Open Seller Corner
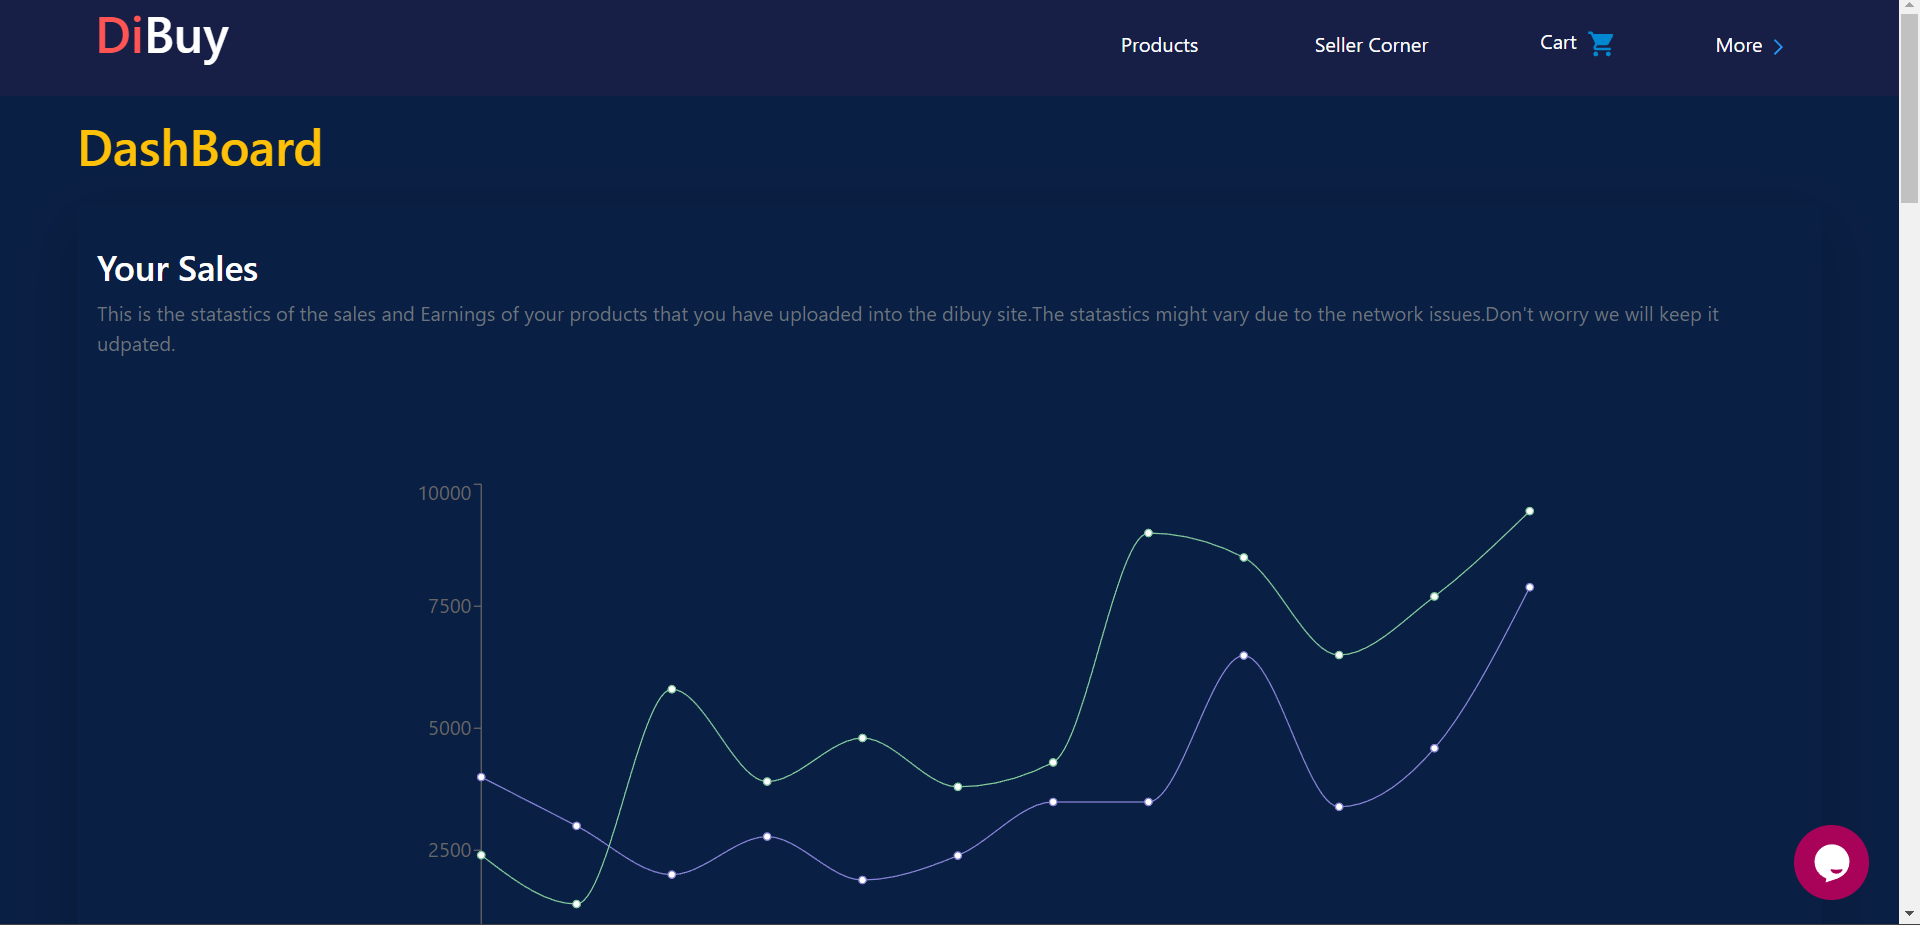The width and height of the screenshot is (1920, 925). click(x=1371, y=45)
